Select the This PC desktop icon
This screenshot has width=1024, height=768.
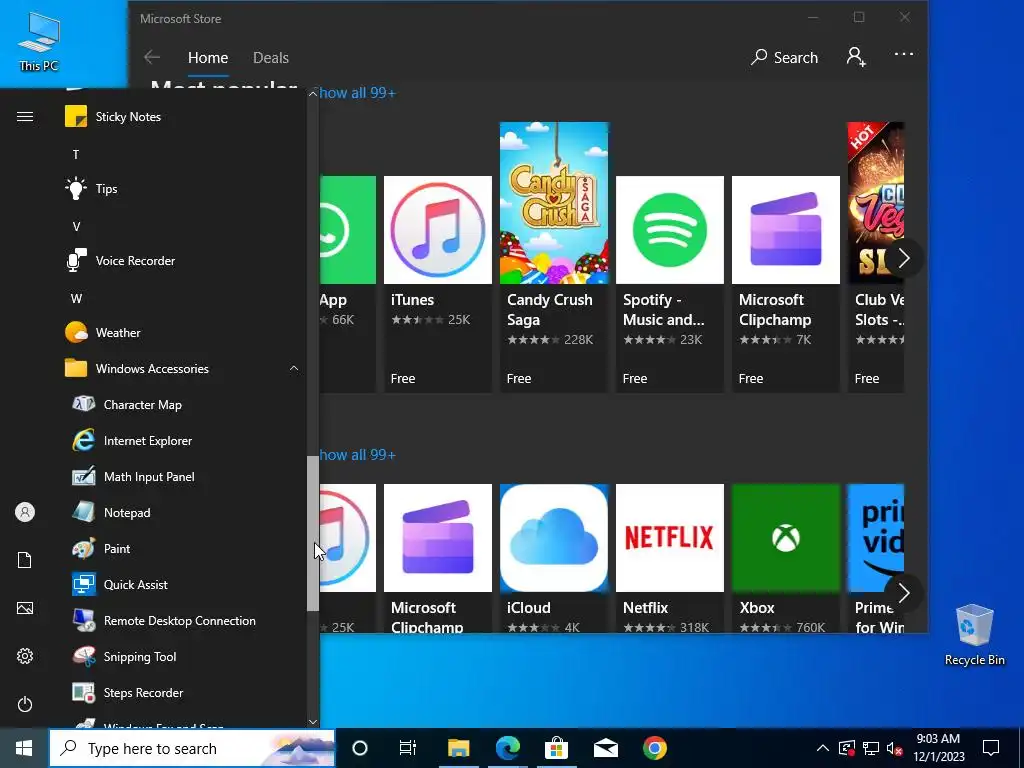[x=39, y=42]
